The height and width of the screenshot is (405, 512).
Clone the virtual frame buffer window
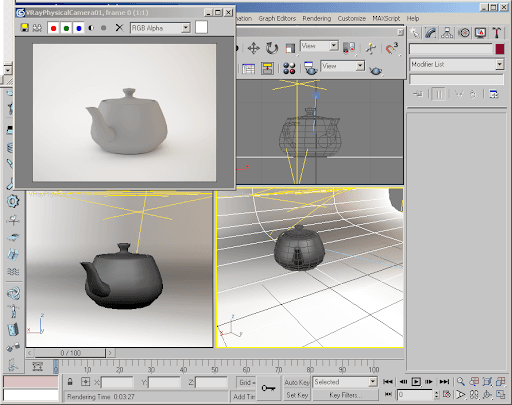tap(37, 28)
